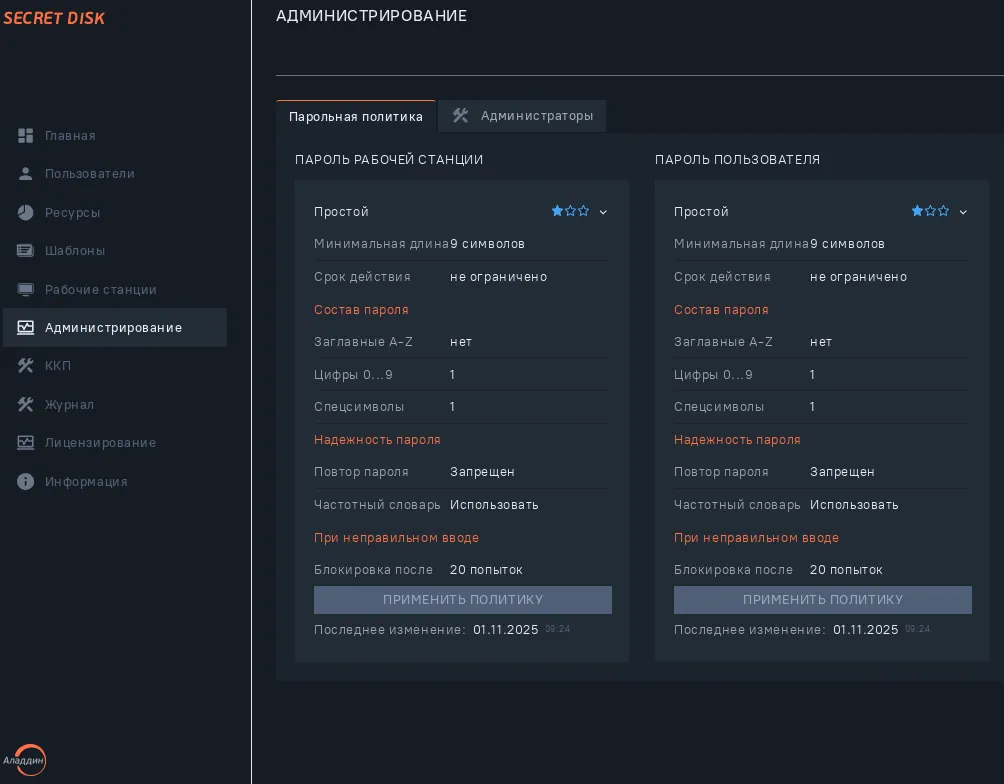
Task: Click the Администрирование chart icon in sidebar
Action: click(25, 327)
